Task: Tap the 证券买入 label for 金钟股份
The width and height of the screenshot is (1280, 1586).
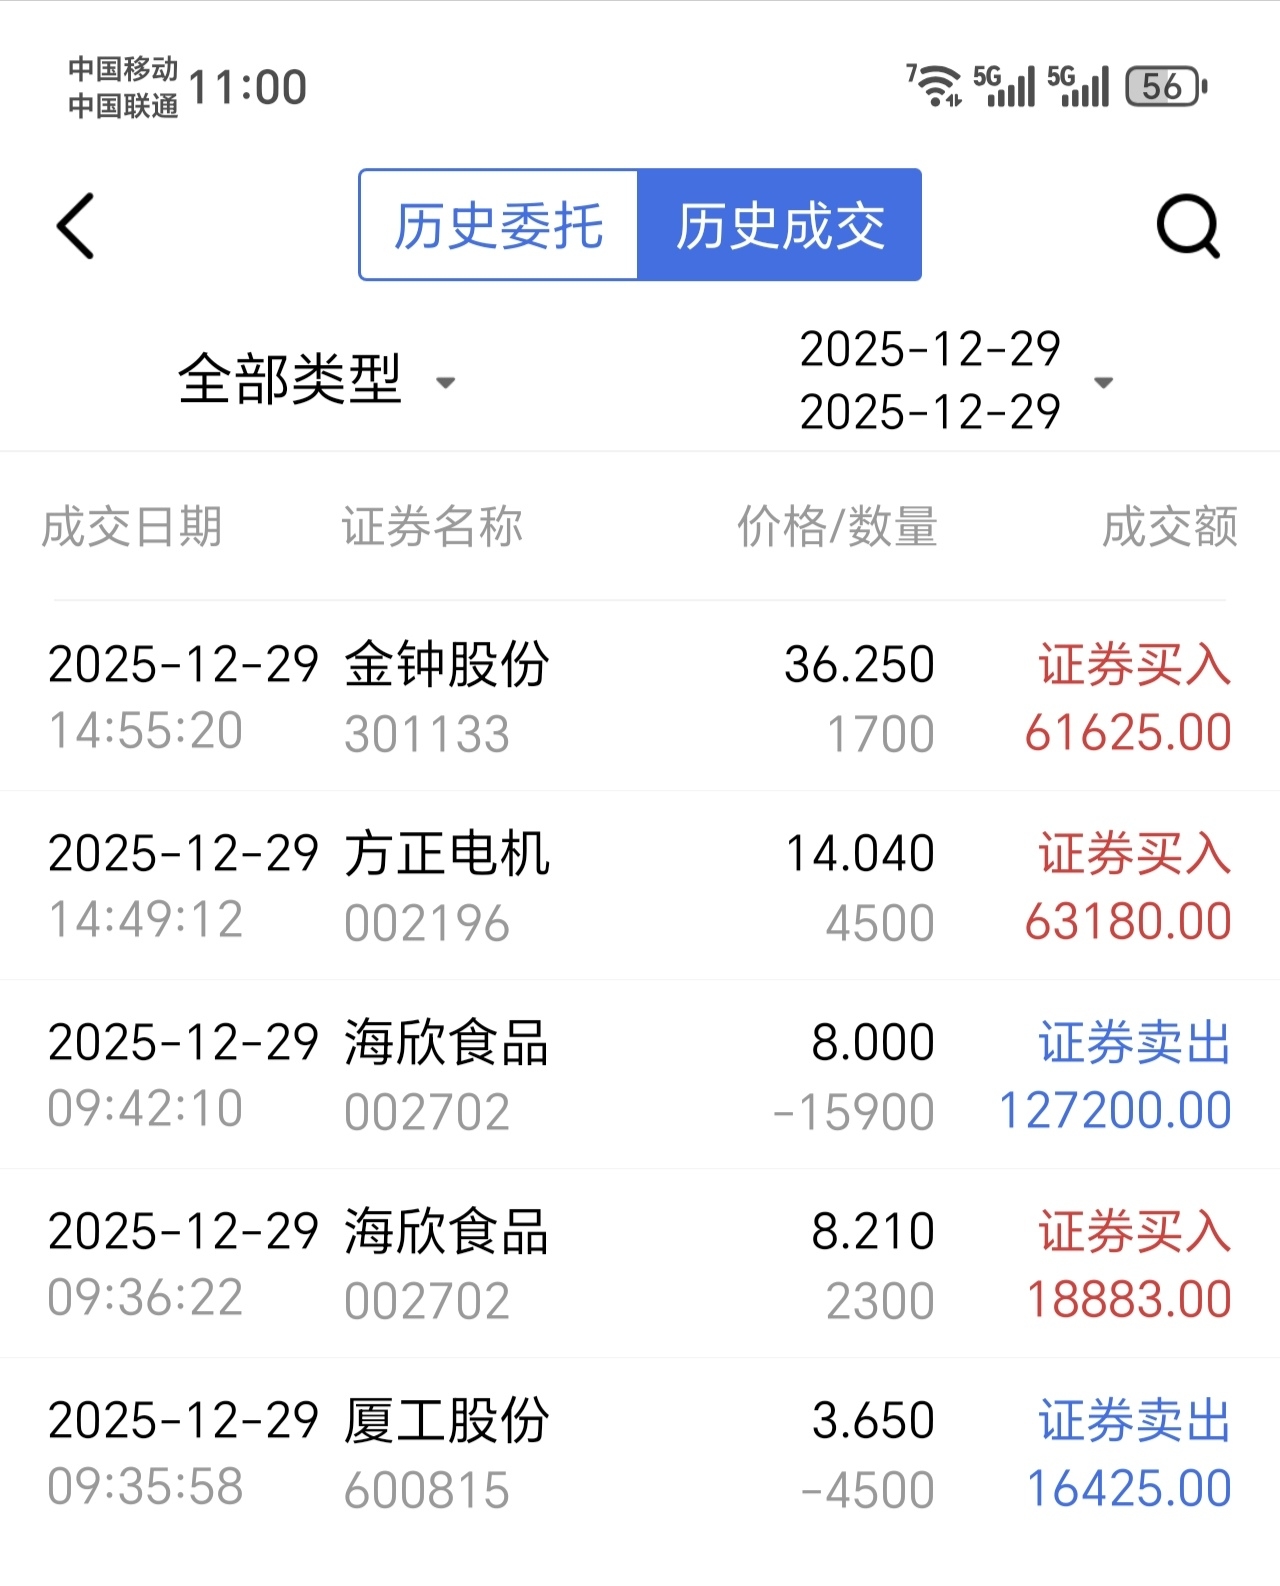Action: tap(1134, 664)
